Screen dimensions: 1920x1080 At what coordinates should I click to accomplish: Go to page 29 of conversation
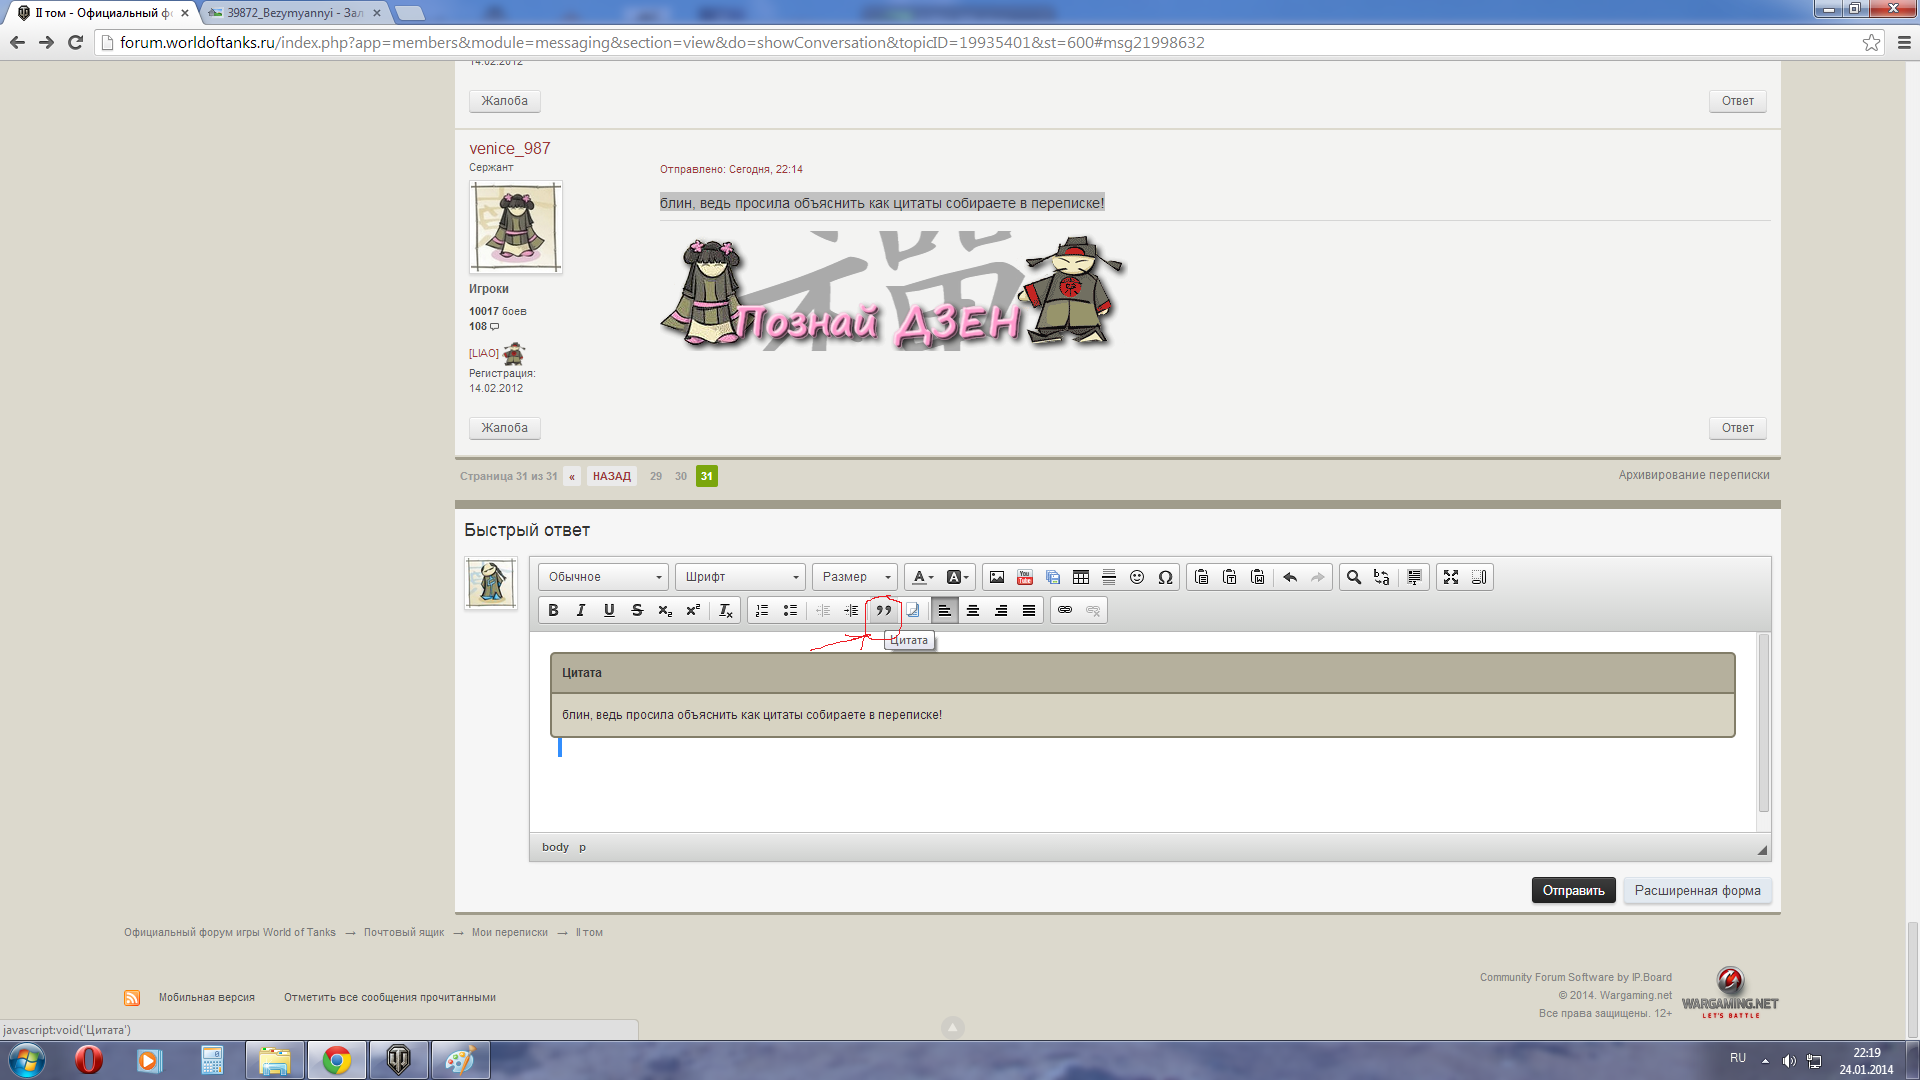(x=656, y=476)
